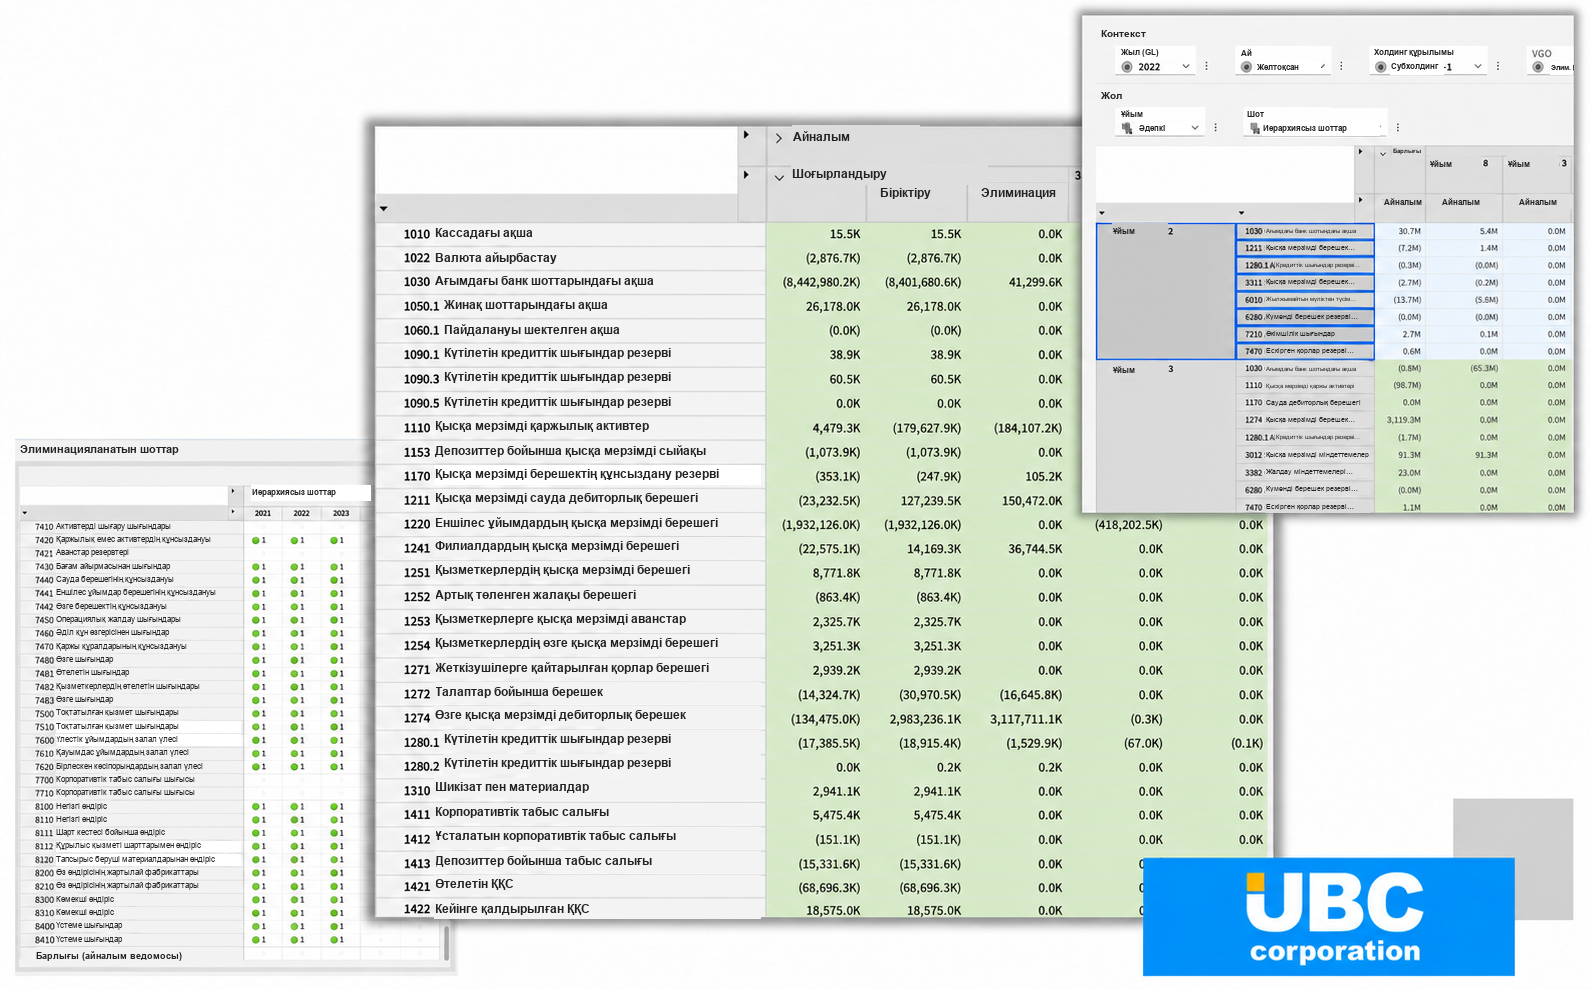Collapse the Шоғырландыру column group
1591x989 pixels.
tap(779, 176)
